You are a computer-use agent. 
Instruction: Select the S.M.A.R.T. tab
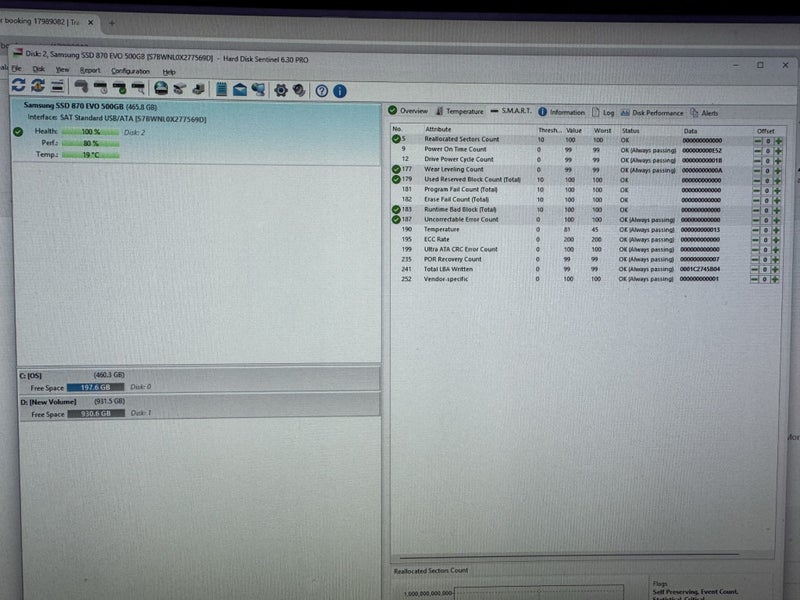click(x=511, y=111)
